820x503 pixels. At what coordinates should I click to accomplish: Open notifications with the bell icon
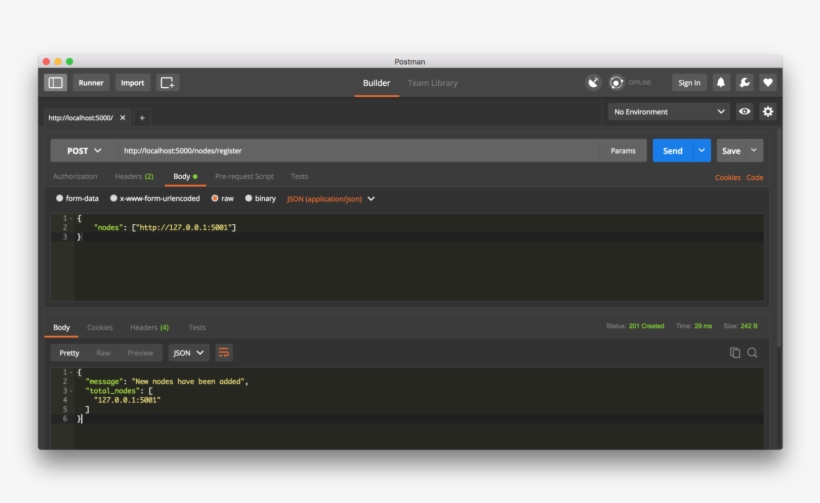[x=721, y=83]
